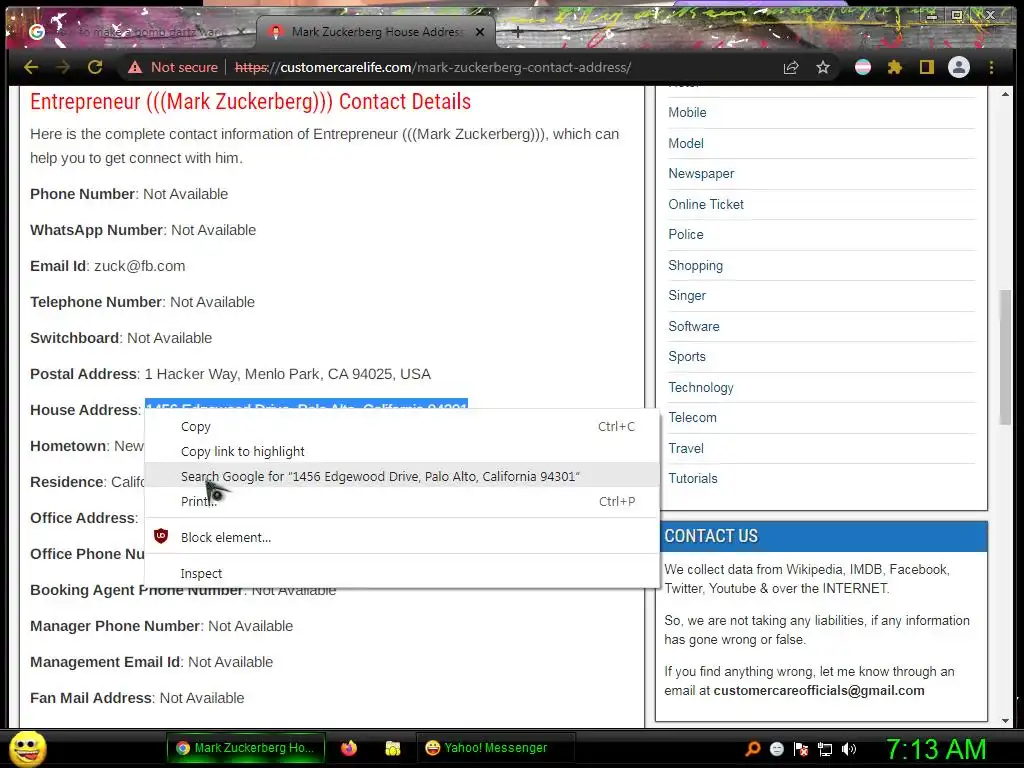Click the uBlock shield icon in context menu

(161, 537)
